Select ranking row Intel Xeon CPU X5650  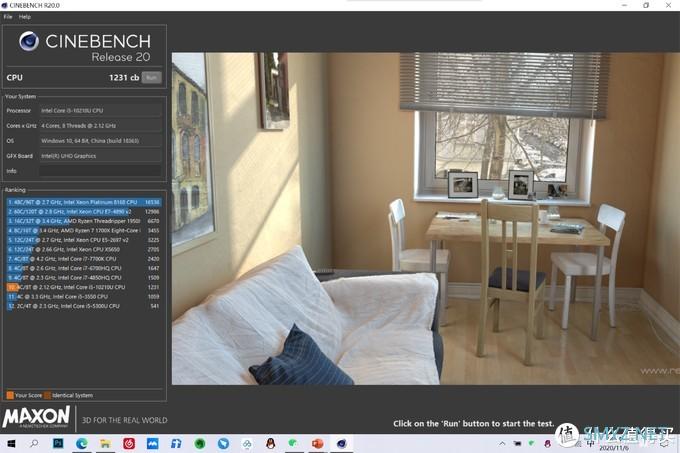(x=84, y=250)
